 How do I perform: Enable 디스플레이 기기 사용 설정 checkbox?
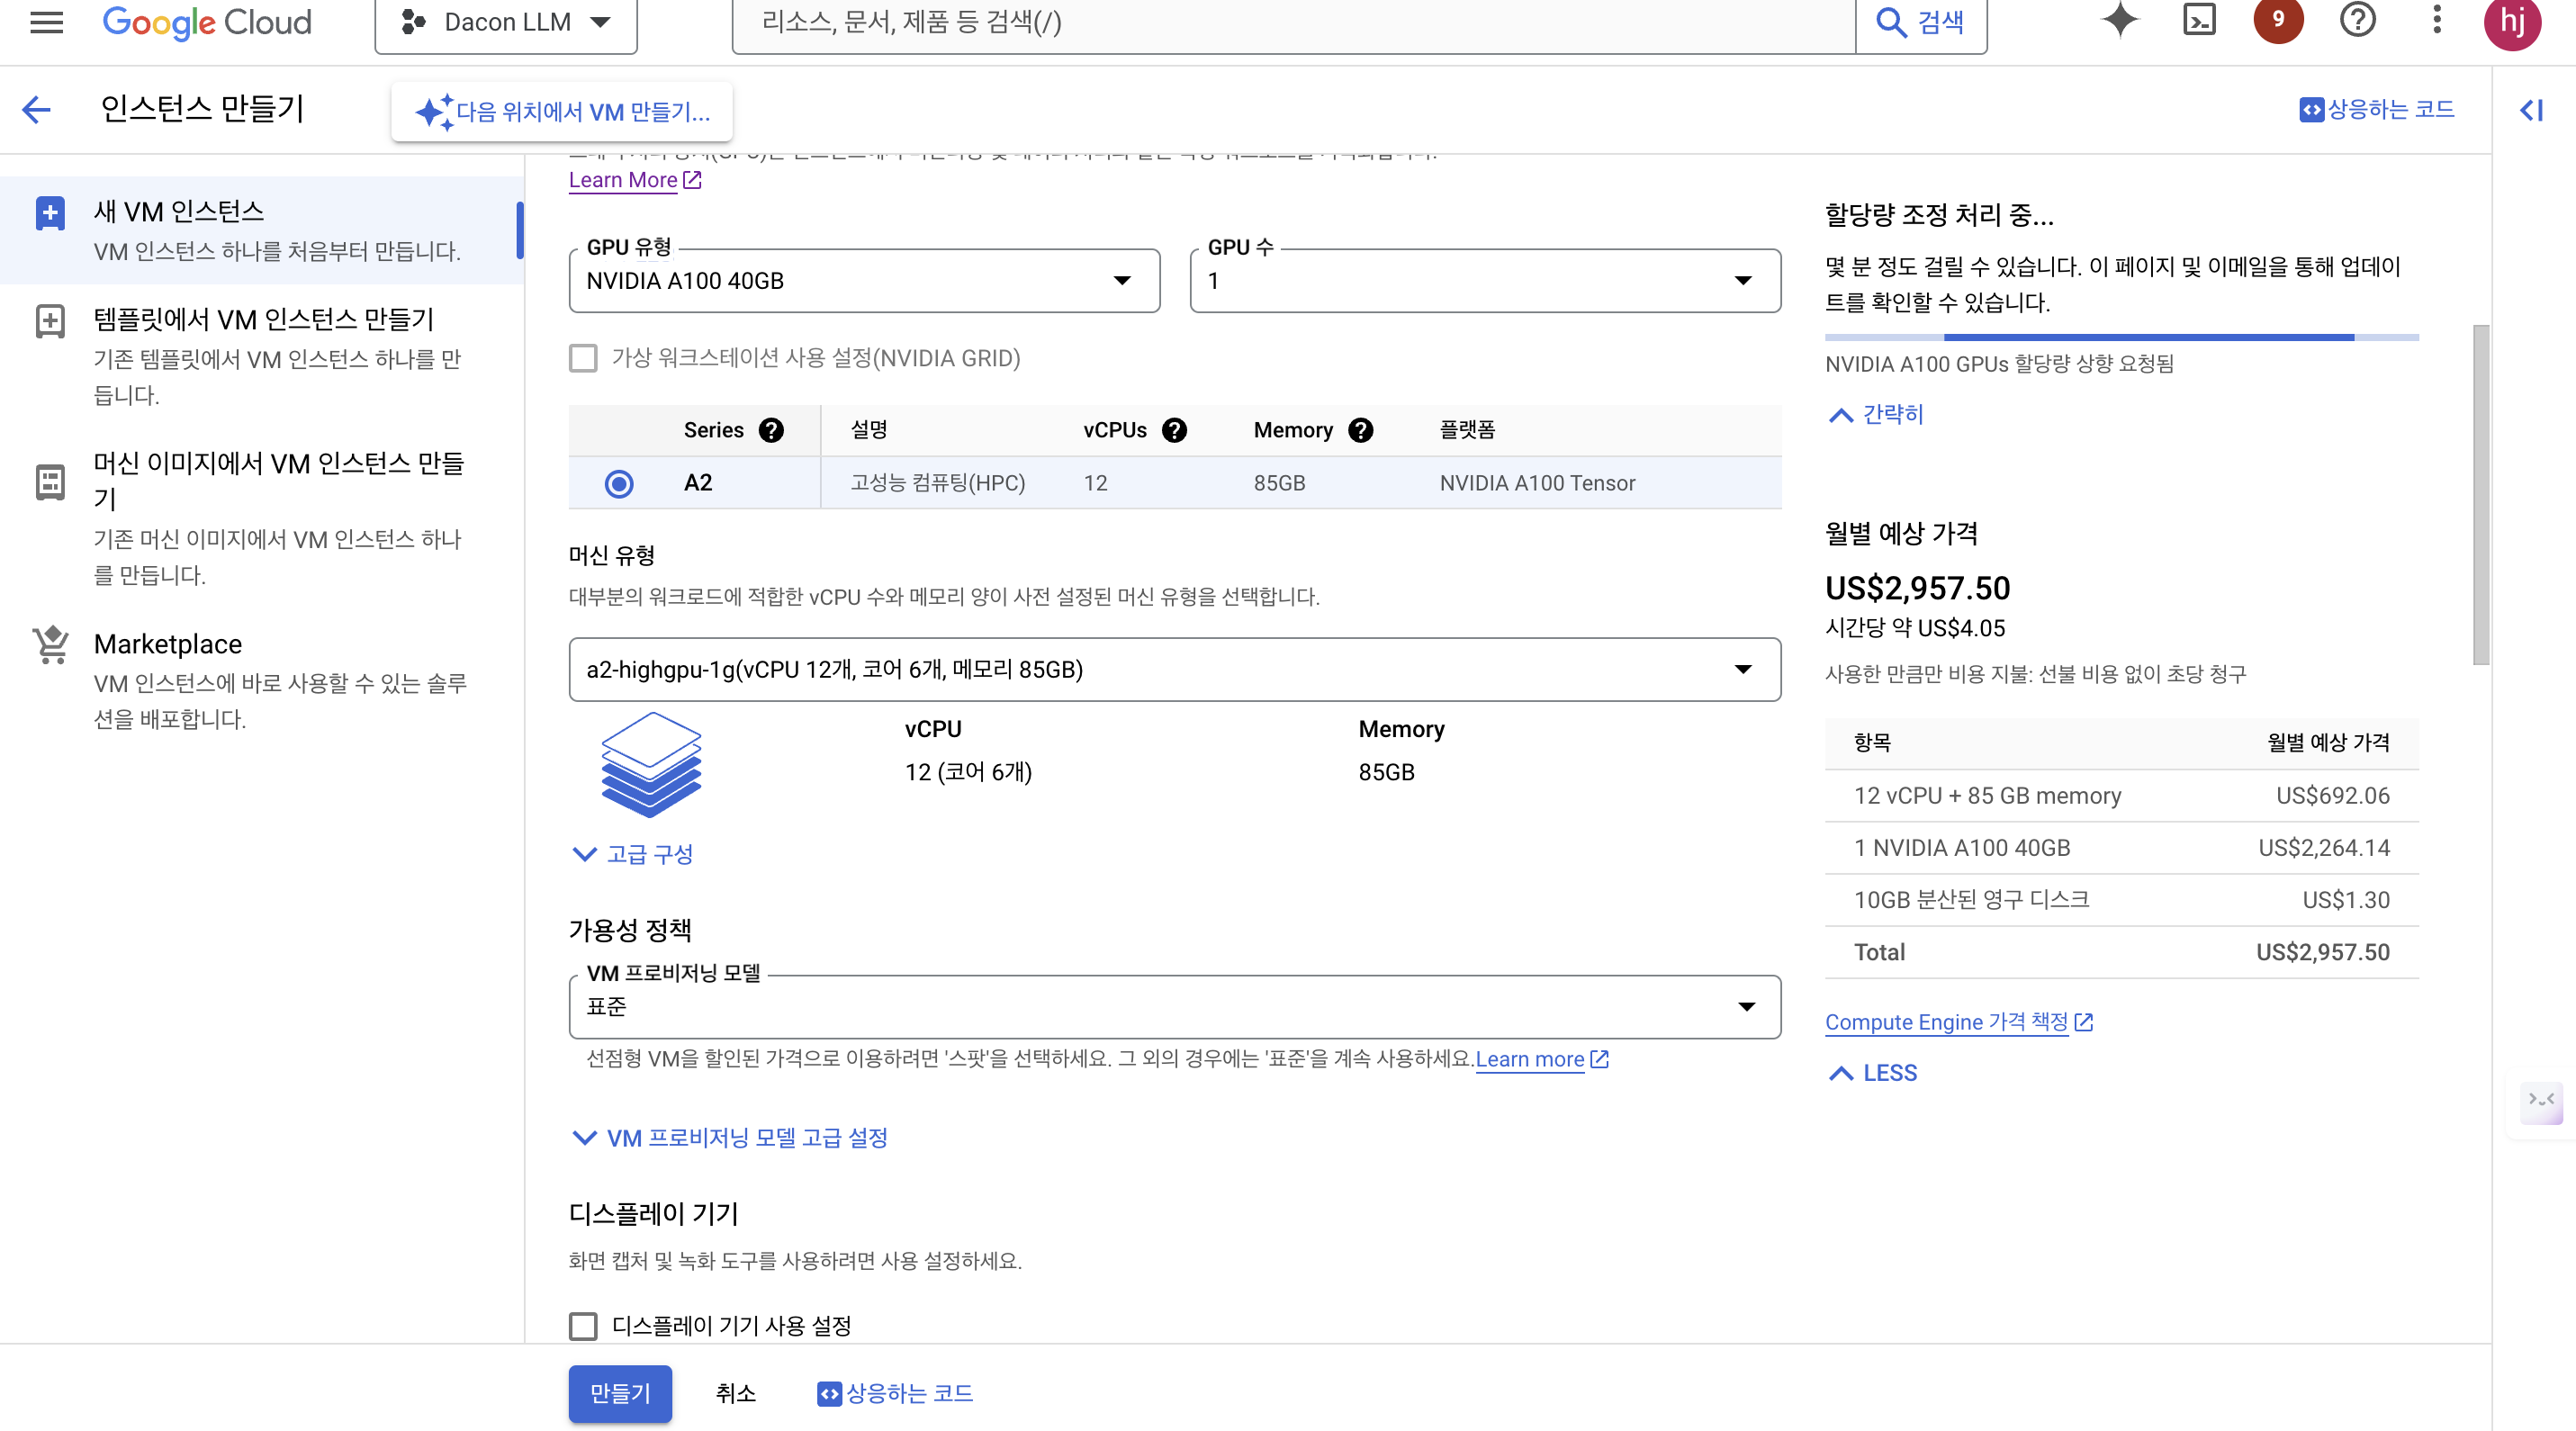[583, 1326]
